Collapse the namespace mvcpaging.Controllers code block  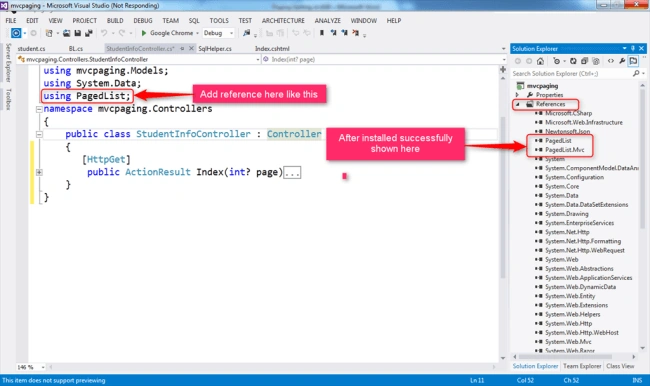39,109
